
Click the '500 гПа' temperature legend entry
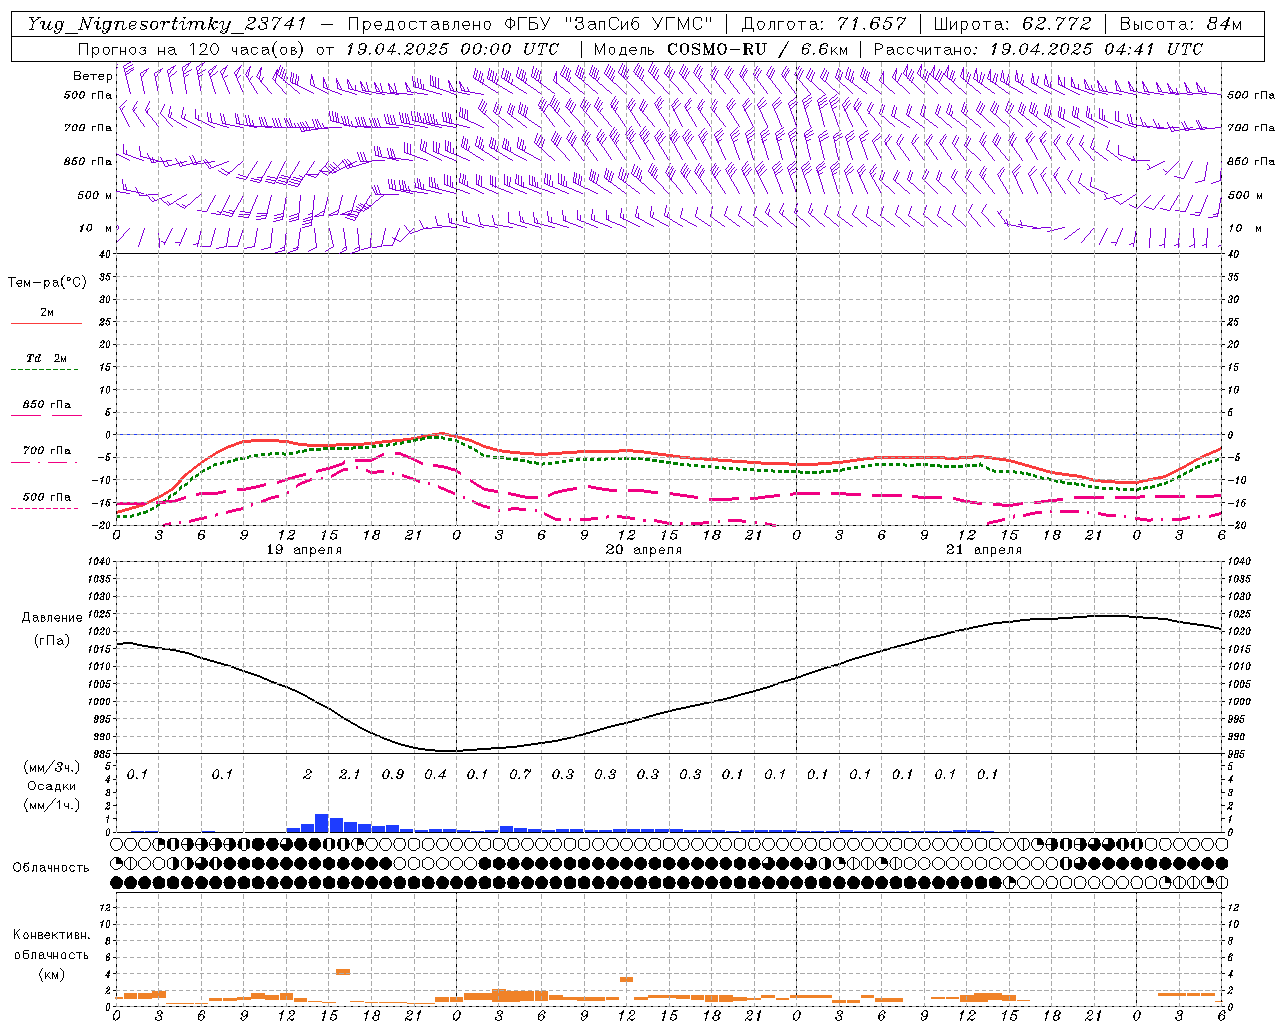coord(46,497)
